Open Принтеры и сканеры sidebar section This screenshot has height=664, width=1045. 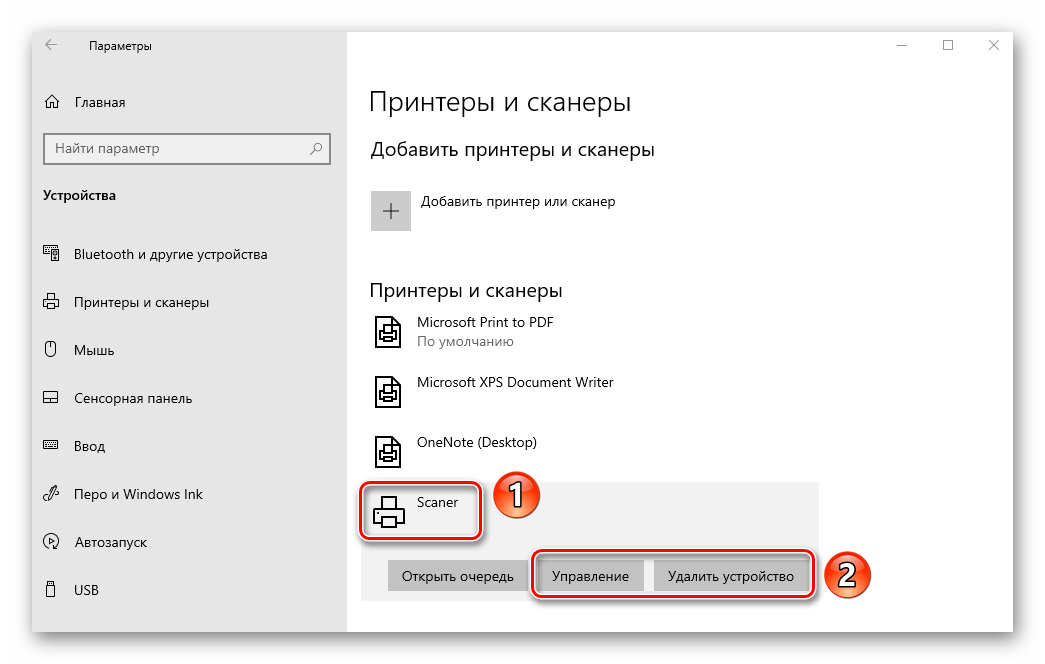(141, 302)
